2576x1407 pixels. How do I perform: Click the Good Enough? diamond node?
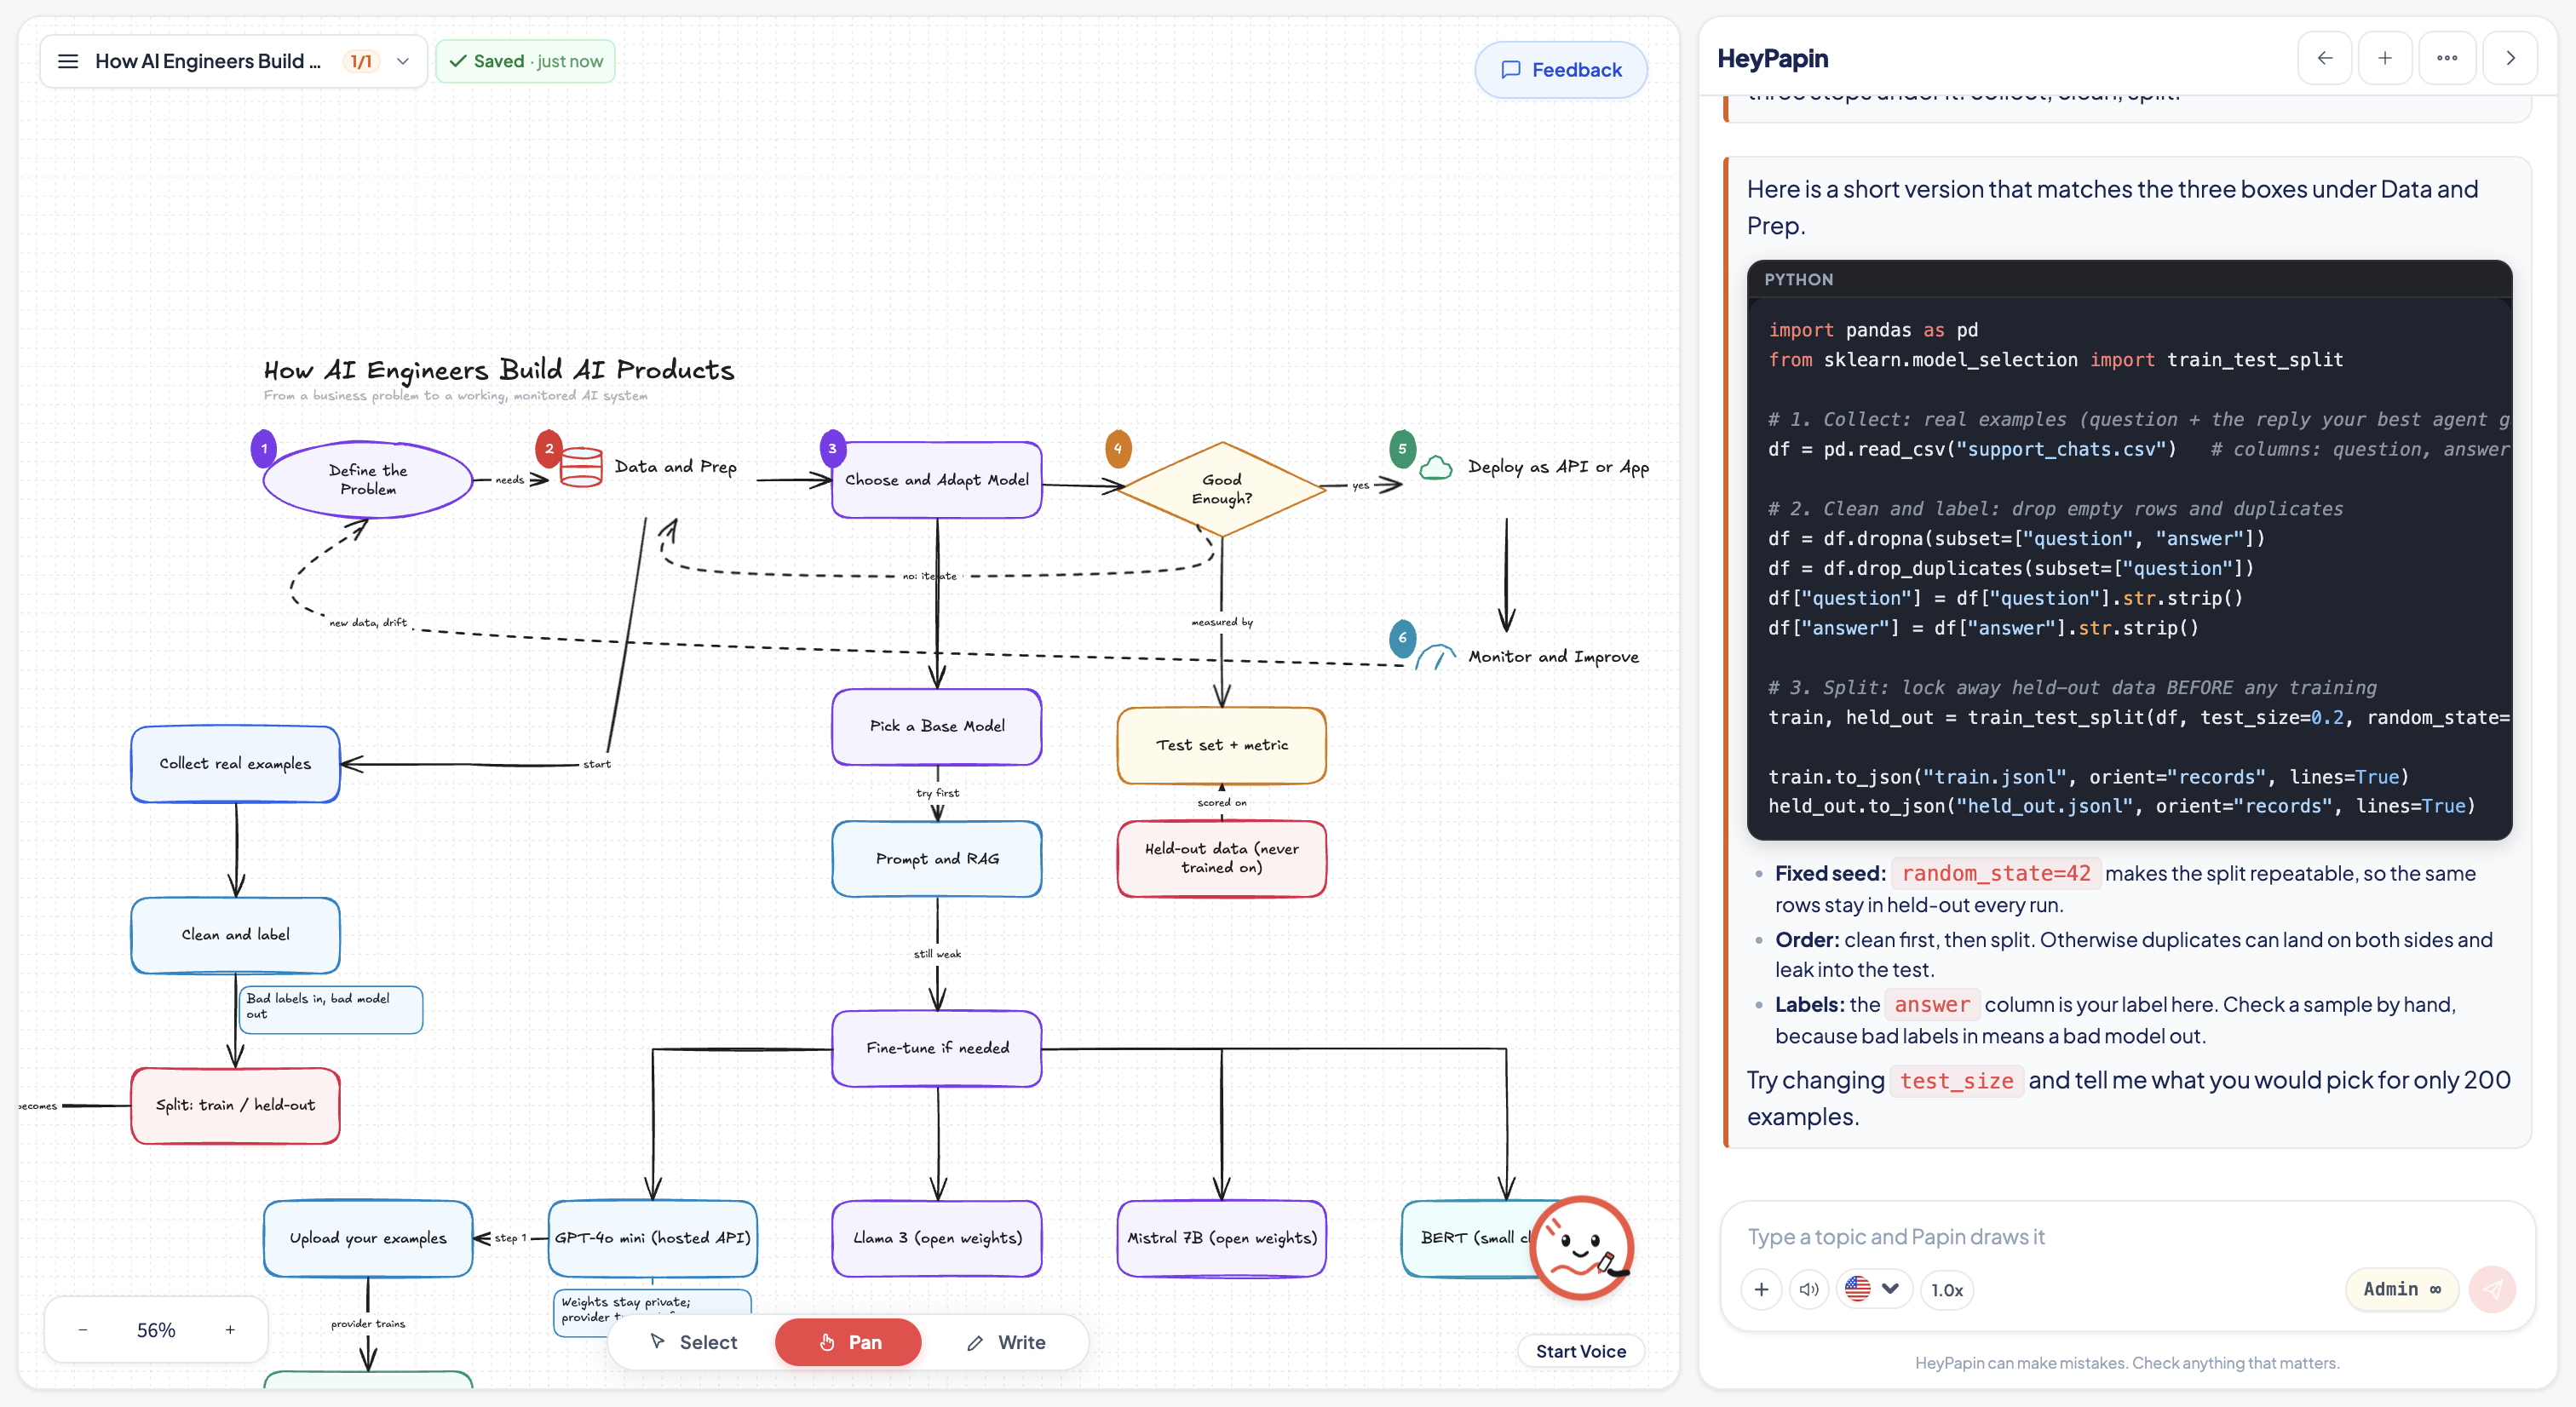pyautogui.click(x=1221, y=489)
